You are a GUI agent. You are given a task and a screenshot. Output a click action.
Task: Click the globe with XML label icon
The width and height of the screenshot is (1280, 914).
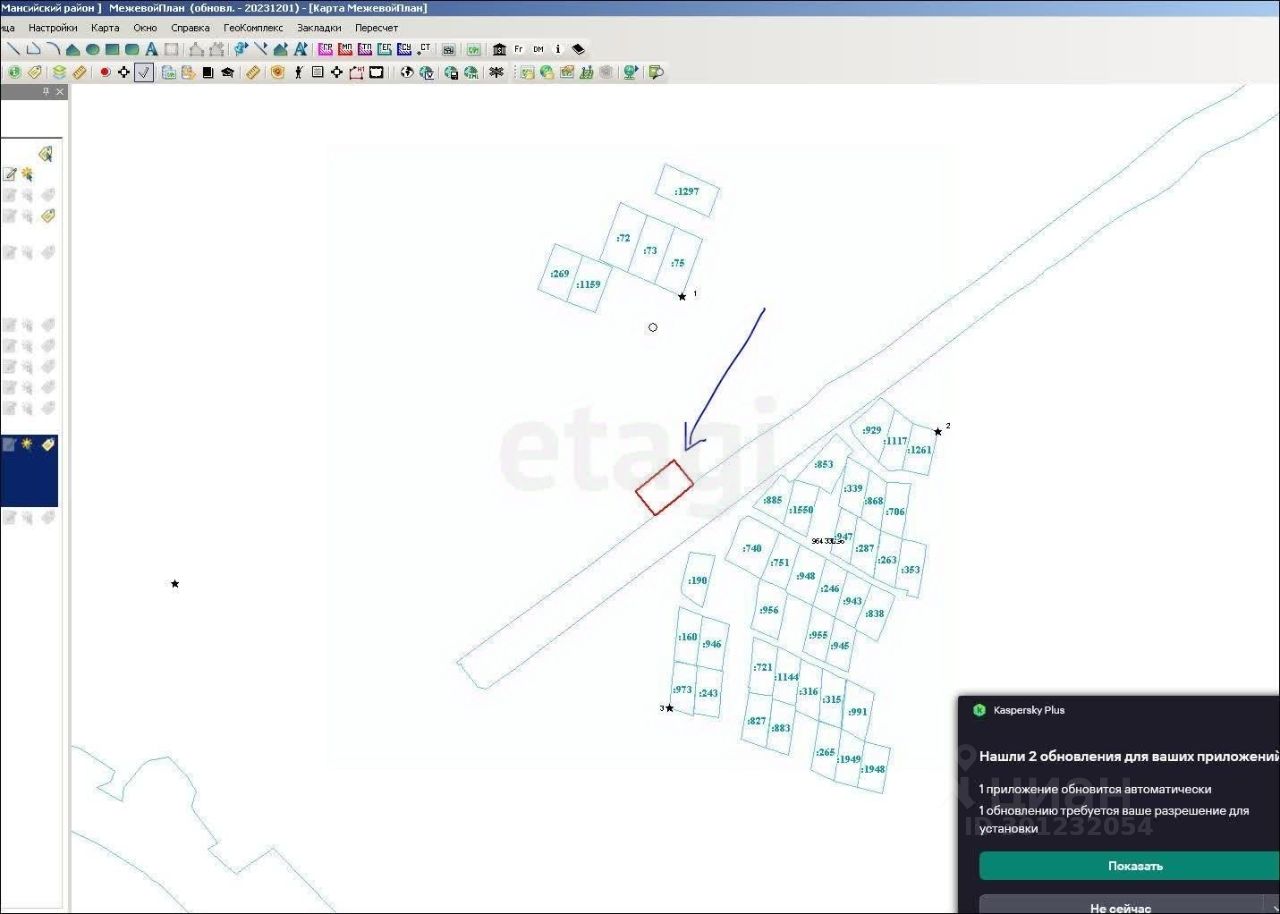471,72
